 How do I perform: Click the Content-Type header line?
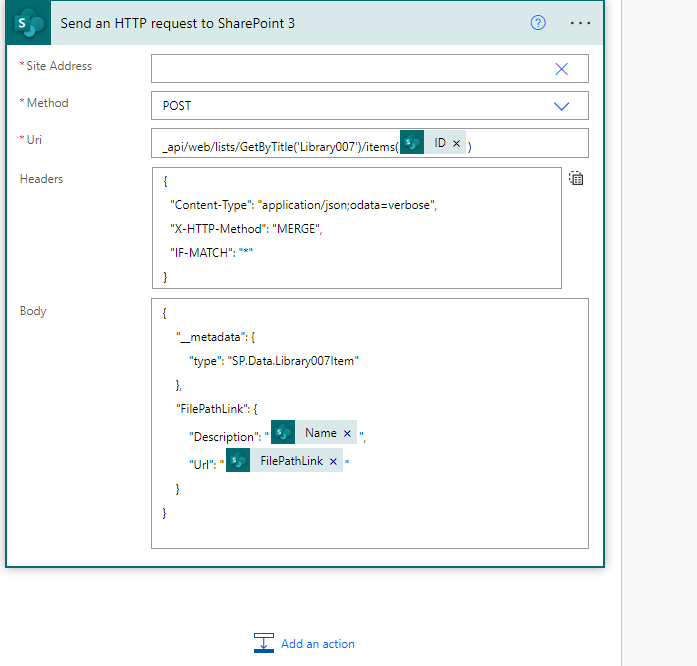304,205
